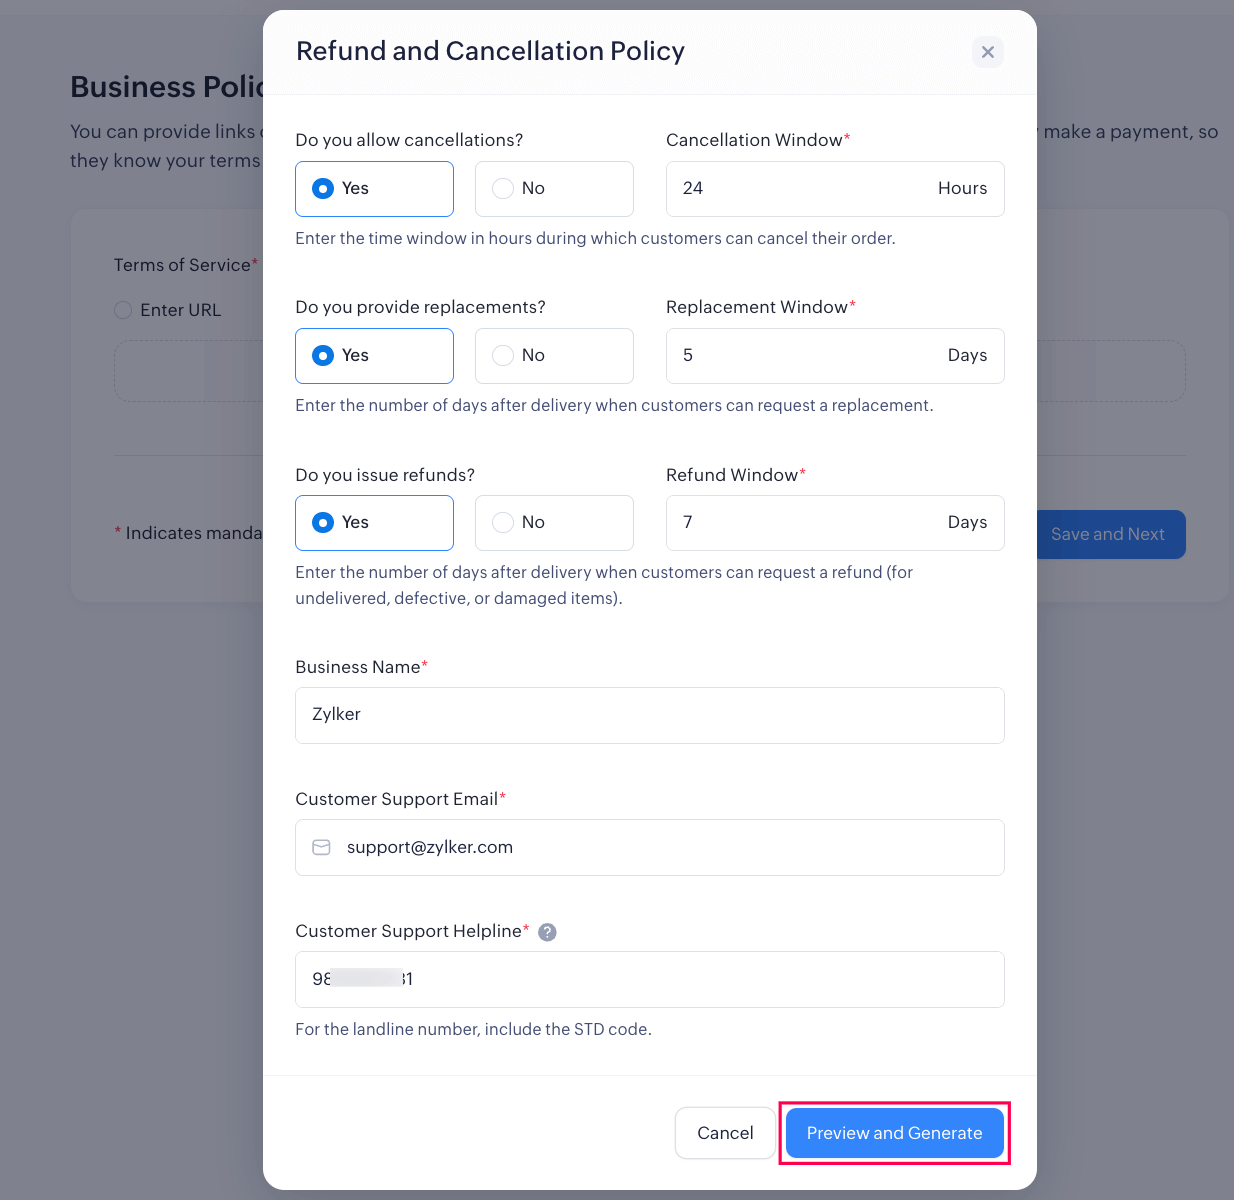The image size is (1234, 1200).
Task: Click Preview and Generate button
Action: [x=894, y=1133]
